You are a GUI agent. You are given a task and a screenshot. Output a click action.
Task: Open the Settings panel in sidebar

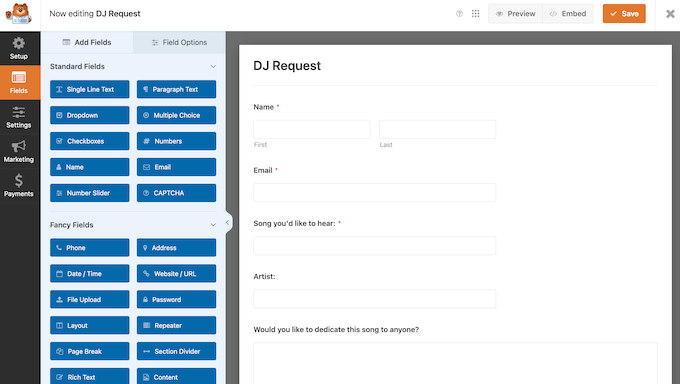point(19,117)
